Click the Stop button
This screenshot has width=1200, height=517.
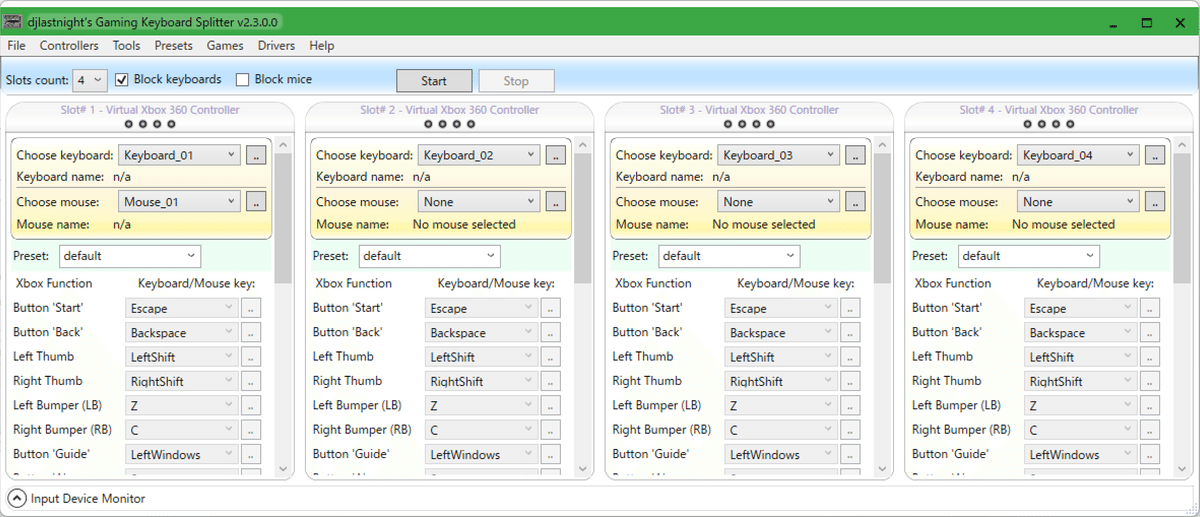[x=516, y=81]
